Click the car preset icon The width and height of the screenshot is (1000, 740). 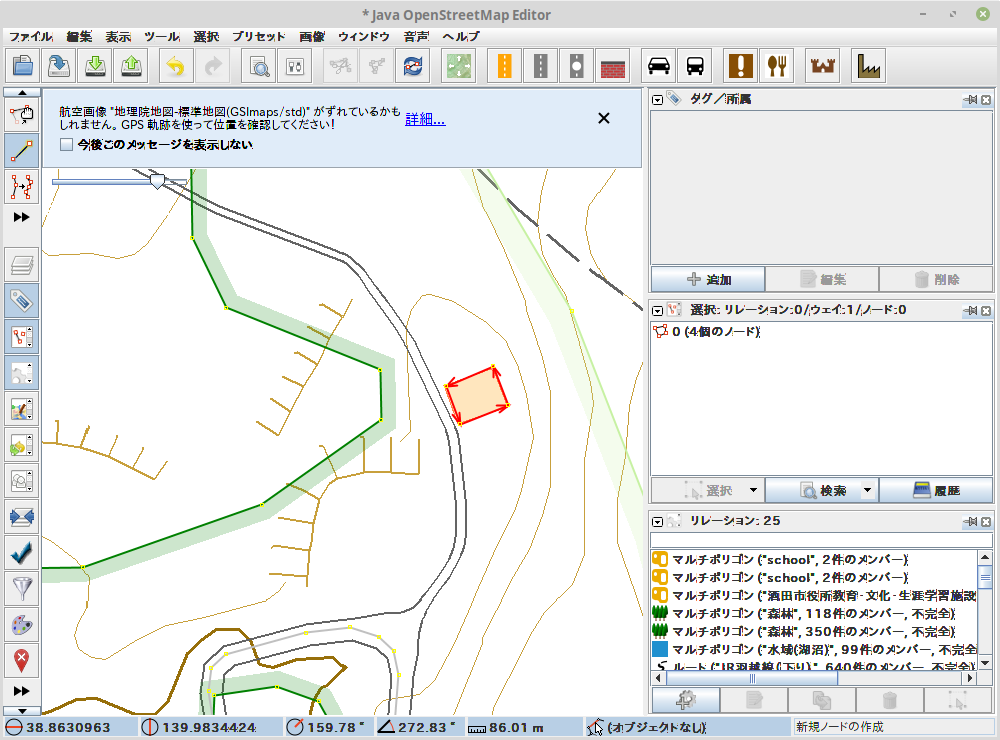pyautogui.click(x=658, y=66)
